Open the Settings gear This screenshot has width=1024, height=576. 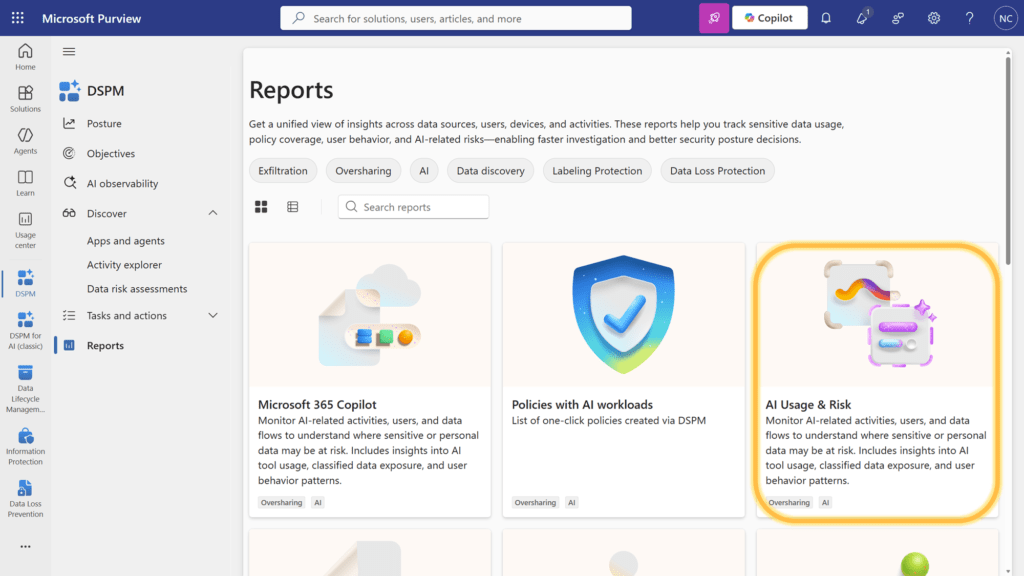(934, 18)
